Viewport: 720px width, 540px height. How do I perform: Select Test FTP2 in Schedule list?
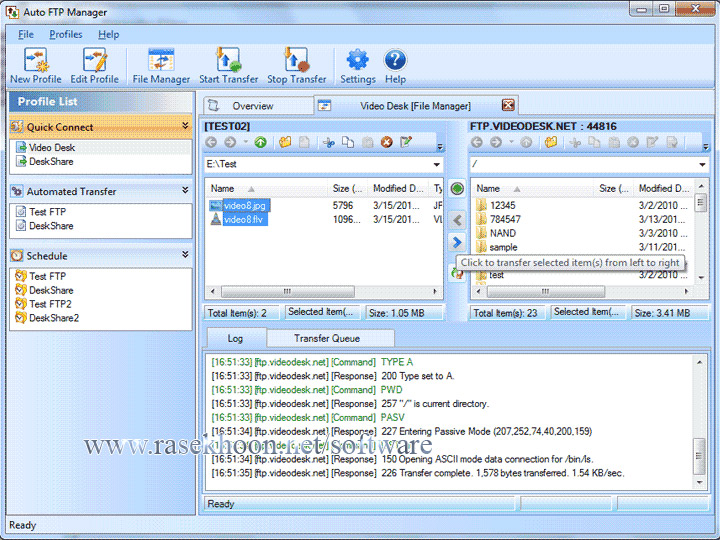50,304
